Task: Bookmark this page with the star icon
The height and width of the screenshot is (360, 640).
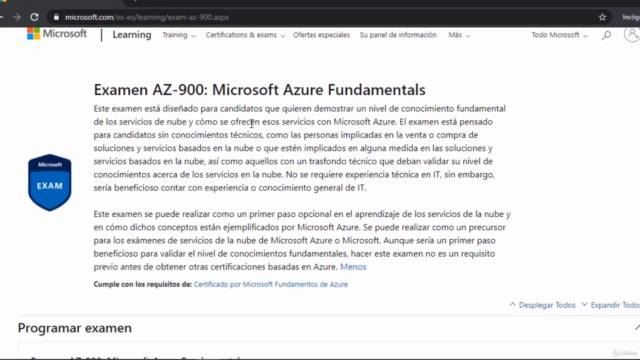Action: click(602, 17)
